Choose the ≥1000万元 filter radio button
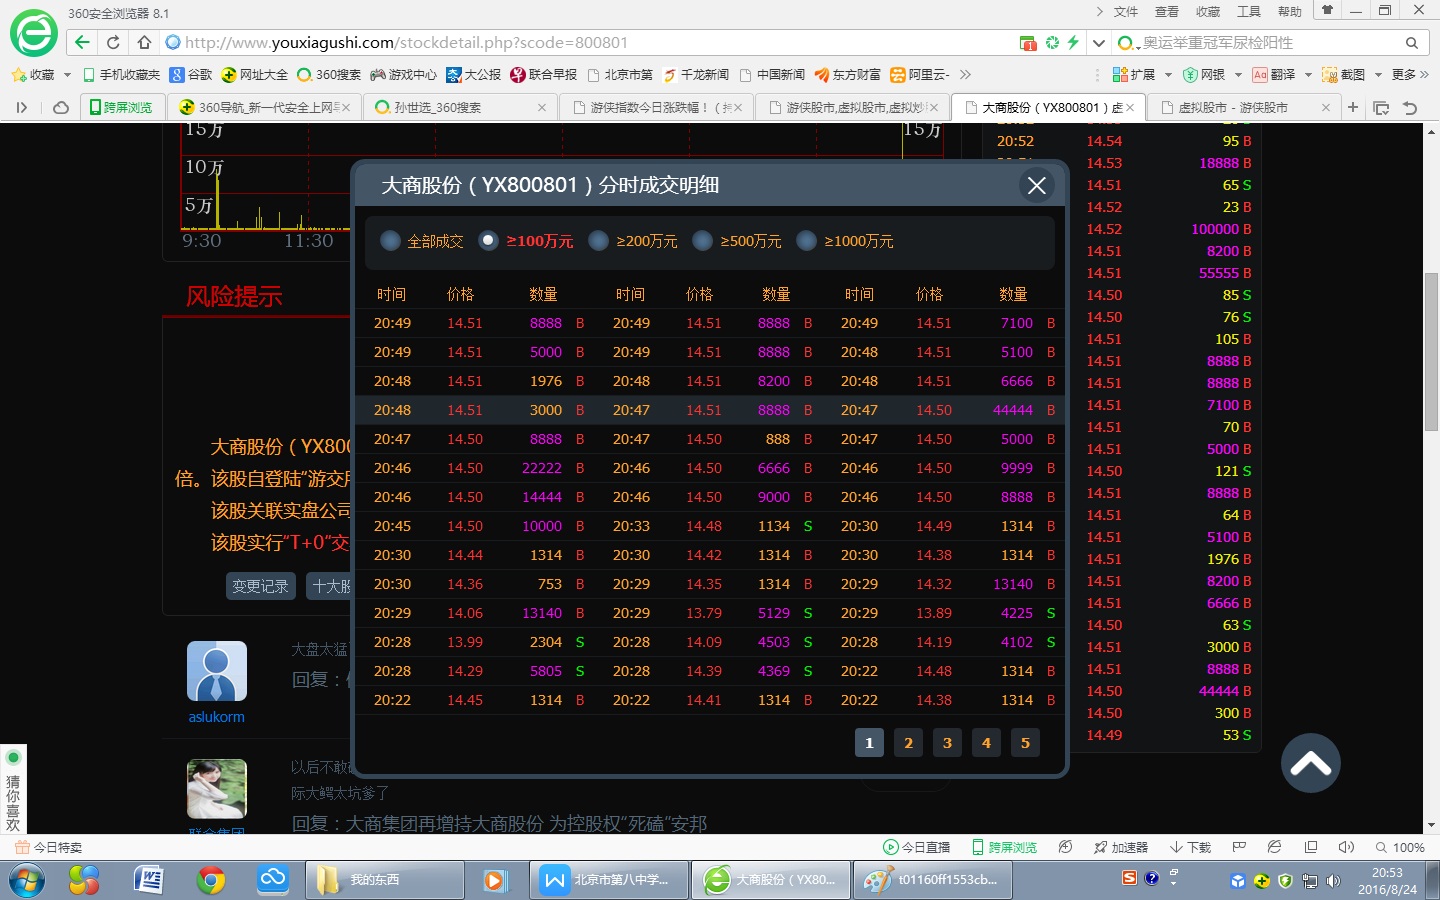 [806, 241]
